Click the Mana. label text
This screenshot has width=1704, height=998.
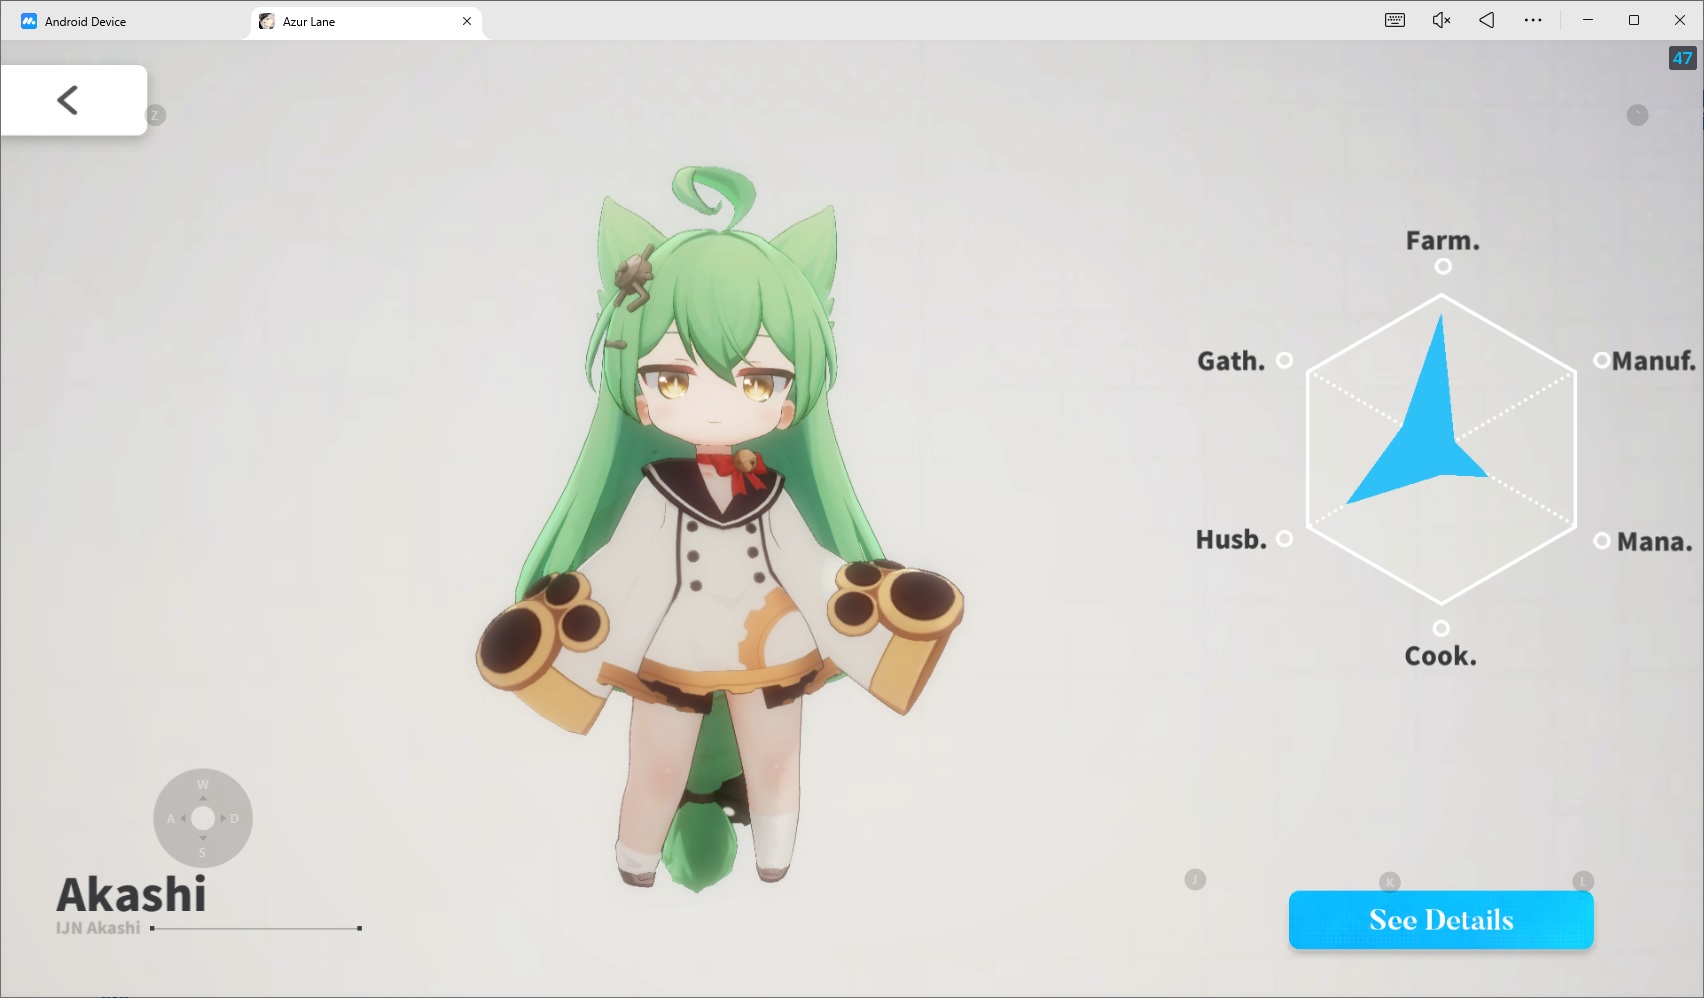[x=1654, y=541]
